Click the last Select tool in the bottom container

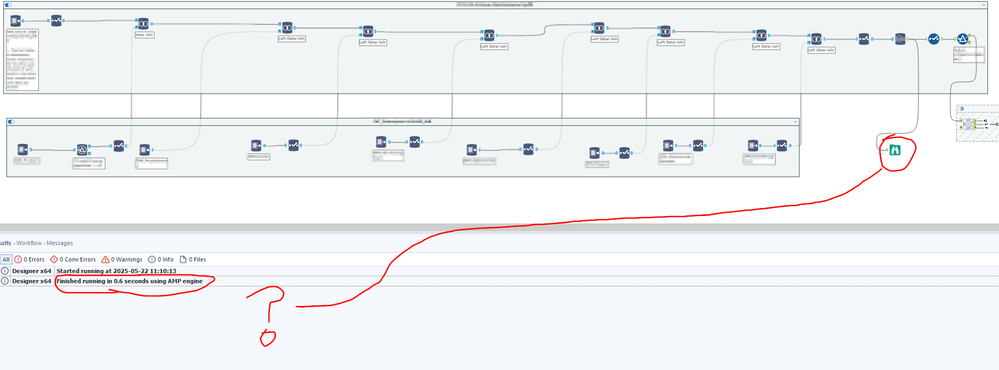[x=782, y=145]
